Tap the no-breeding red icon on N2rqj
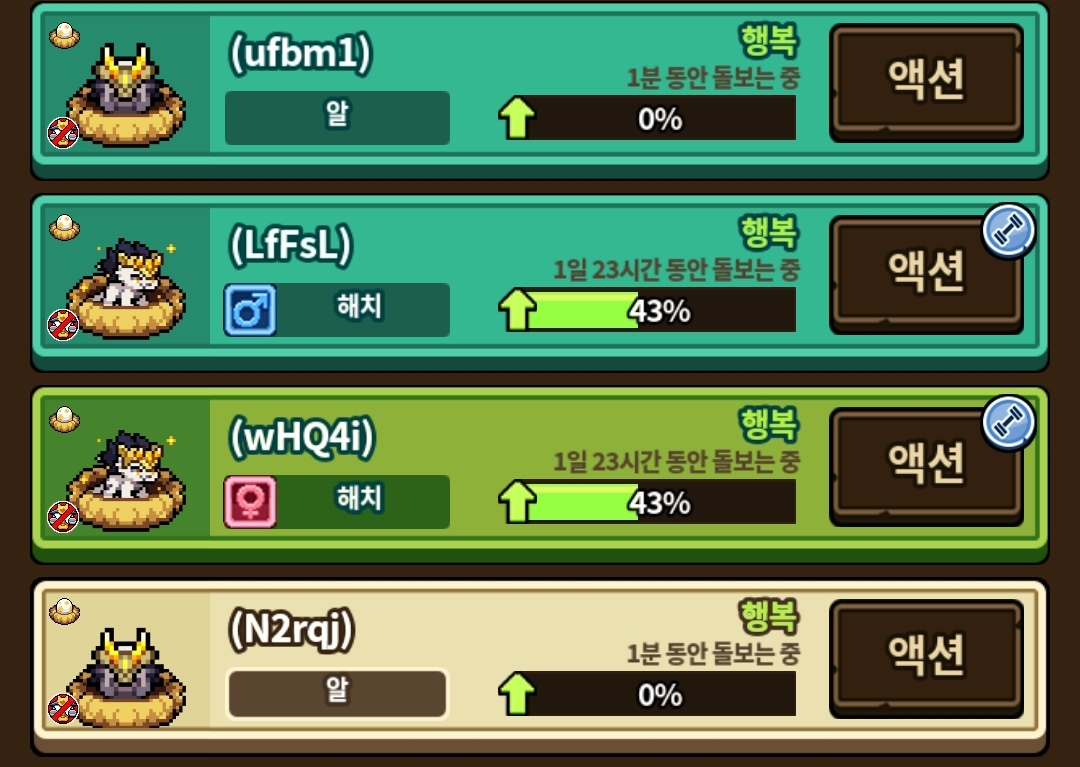The image size is (1080, 767). (63, 709)
